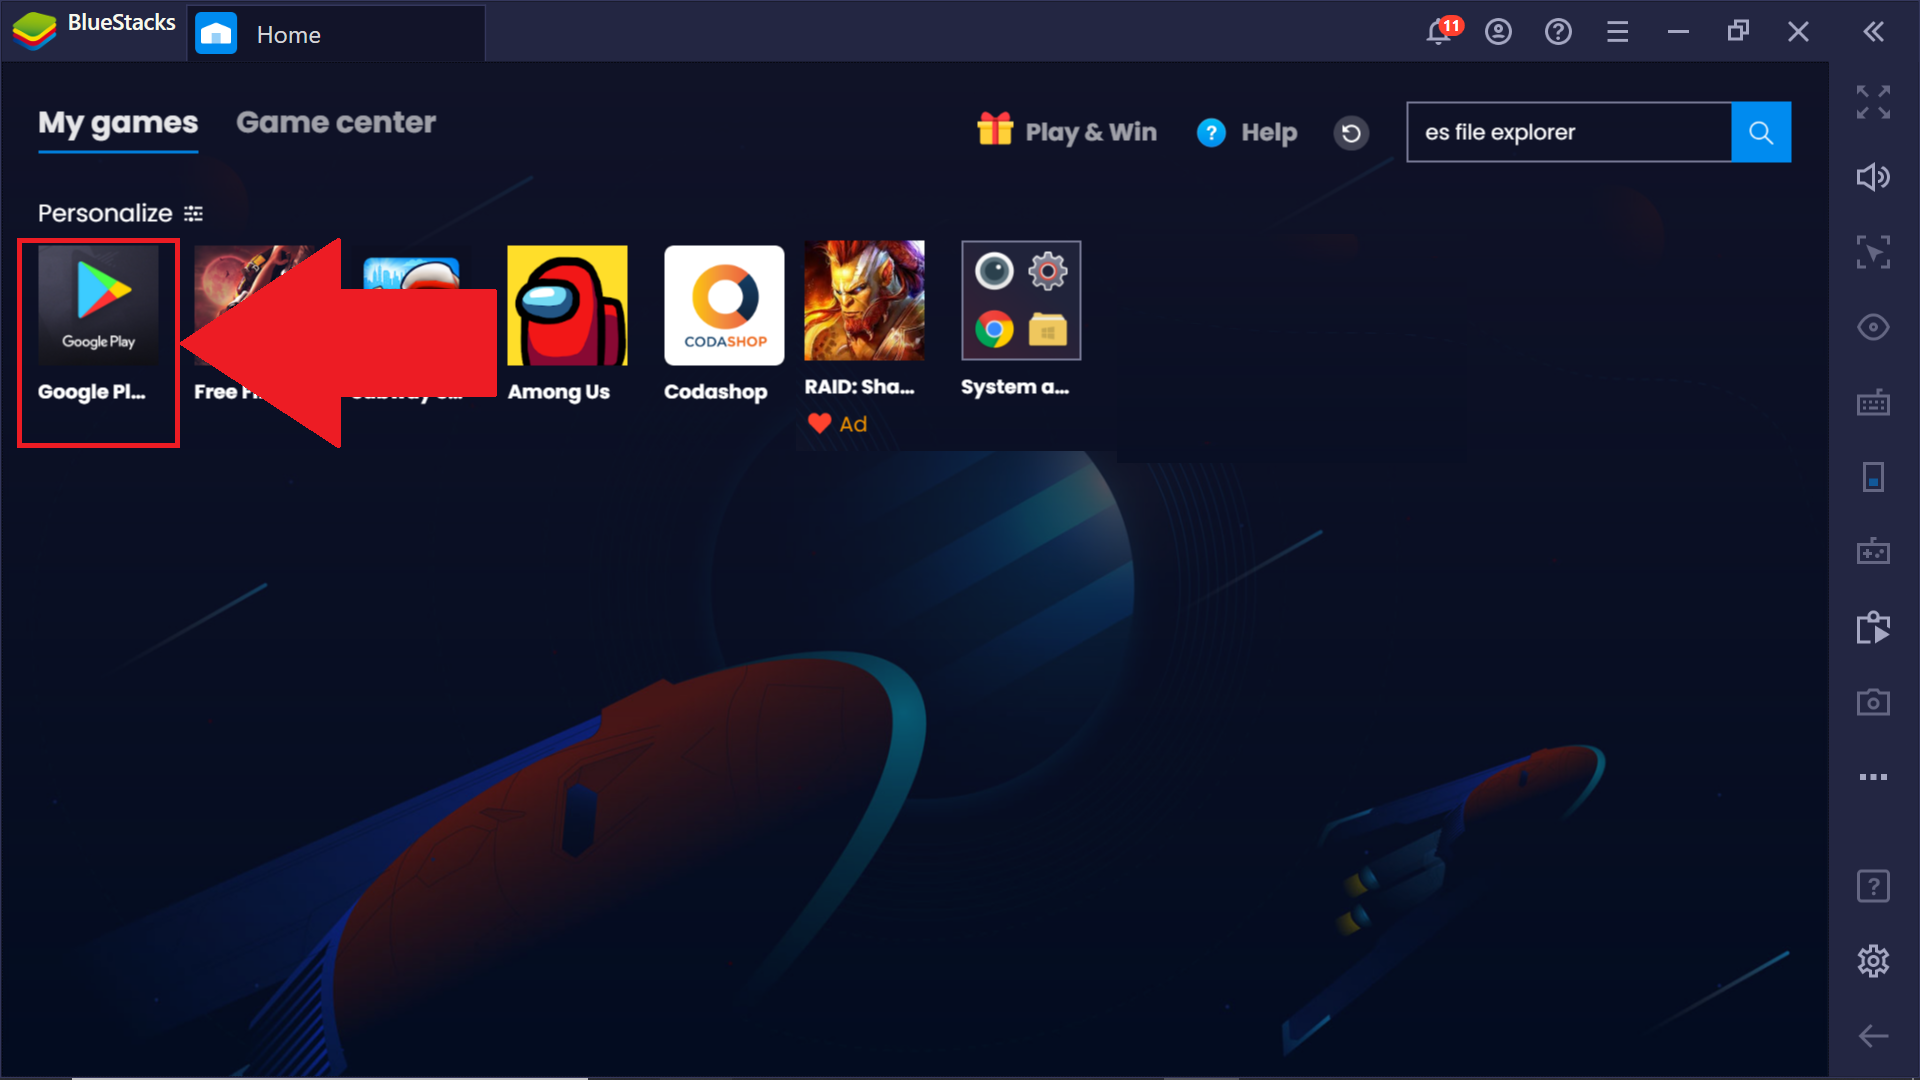
Task: Open sidebar boxed question mark help
Action: coord(1873,886)
